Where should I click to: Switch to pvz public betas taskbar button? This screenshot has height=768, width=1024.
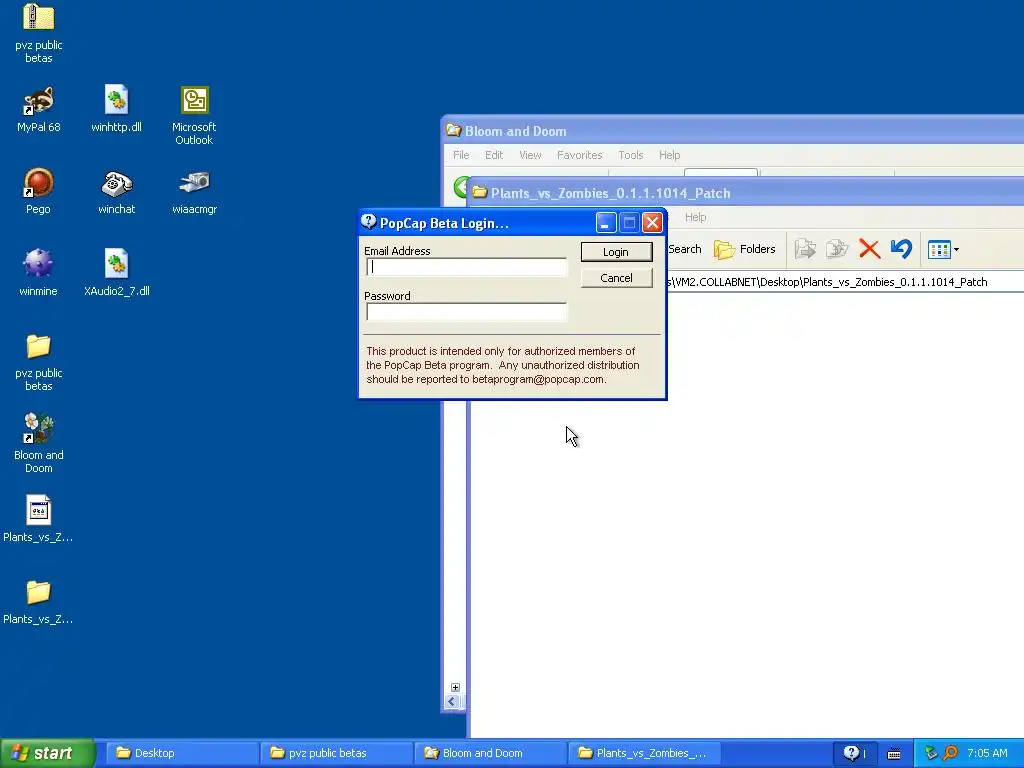click(336, 753)
